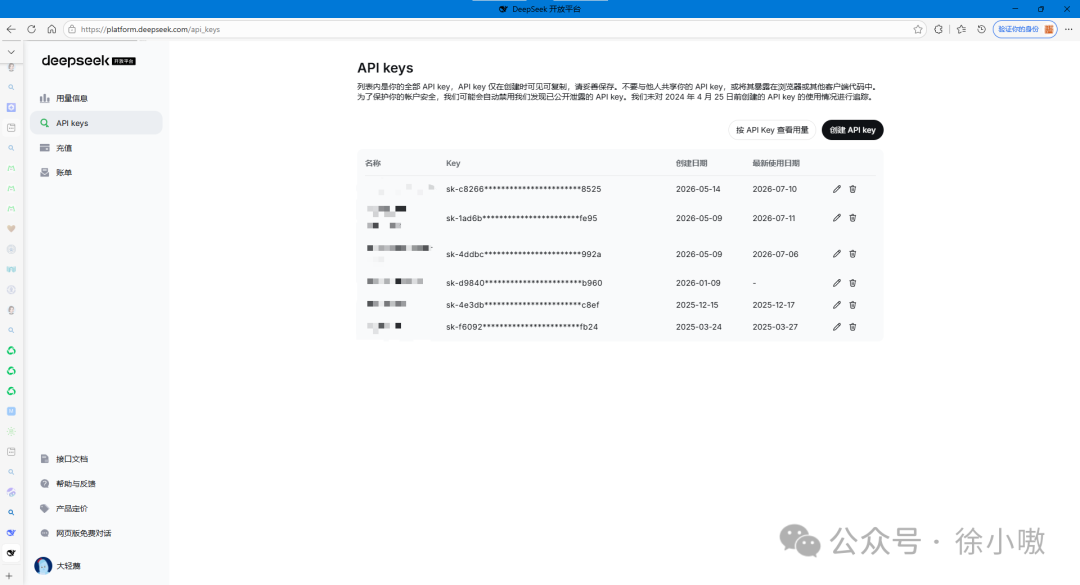Open browser settings ellipsis menu
1080x585 pixels.
point(1068,29)
